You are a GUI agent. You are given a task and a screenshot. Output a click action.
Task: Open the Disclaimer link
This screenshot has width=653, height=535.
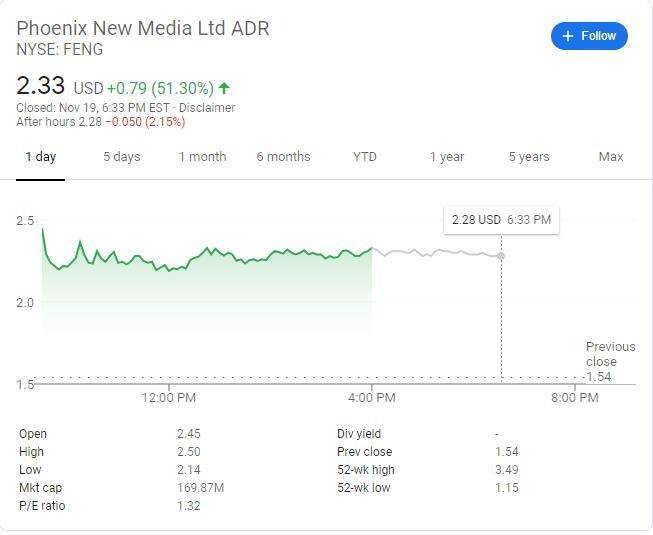(x=207, y=108)
